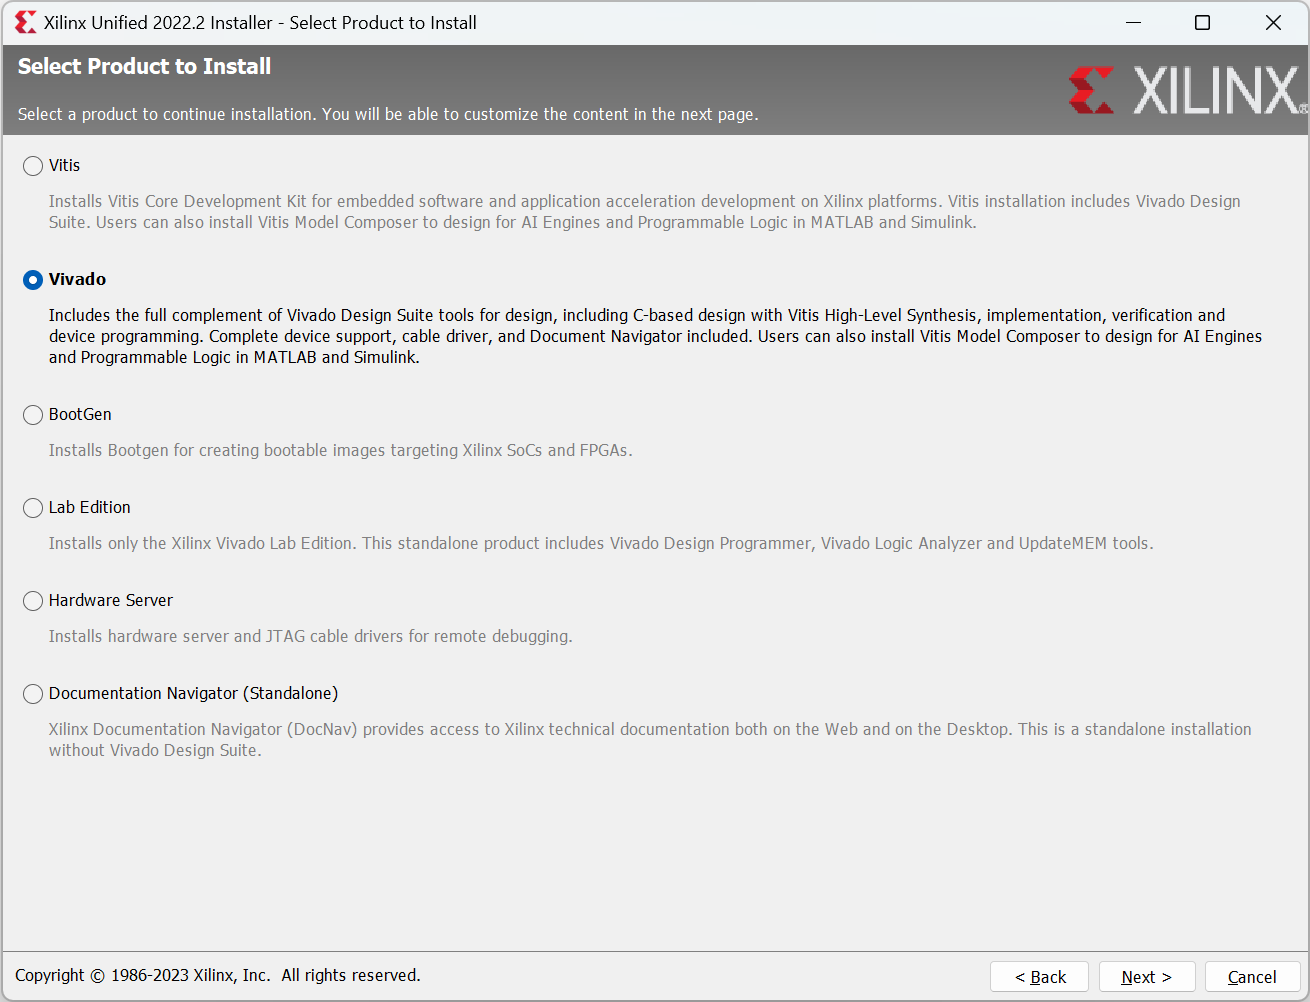The image size is (1310, 1002).
Task: Click the Bootgen bootable images description
Action: click(x=340, y=450)
